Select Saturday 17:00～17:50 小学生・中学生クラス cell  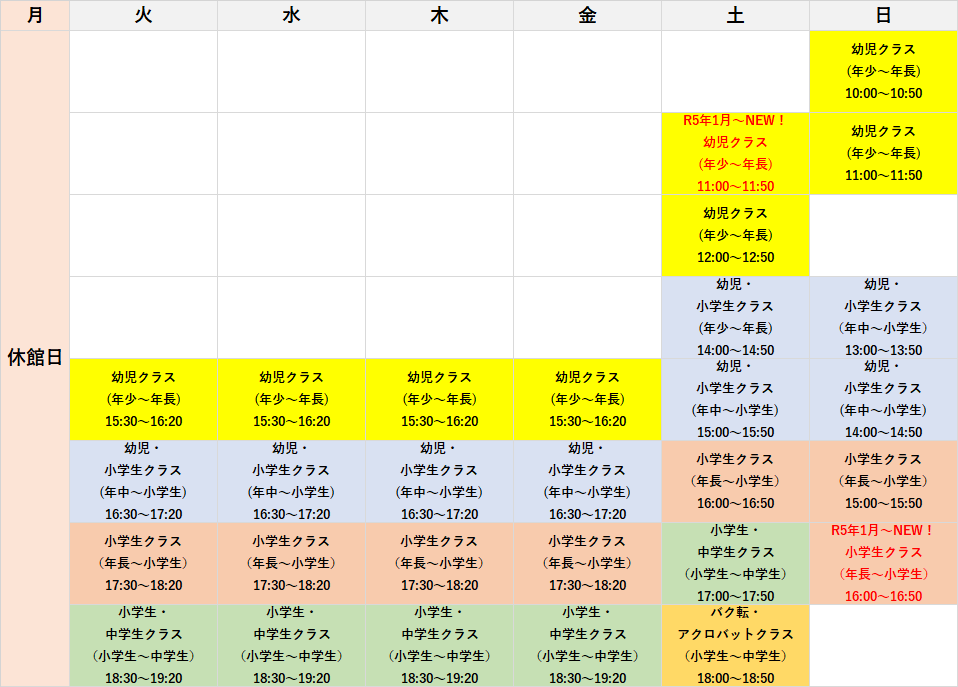735,563
